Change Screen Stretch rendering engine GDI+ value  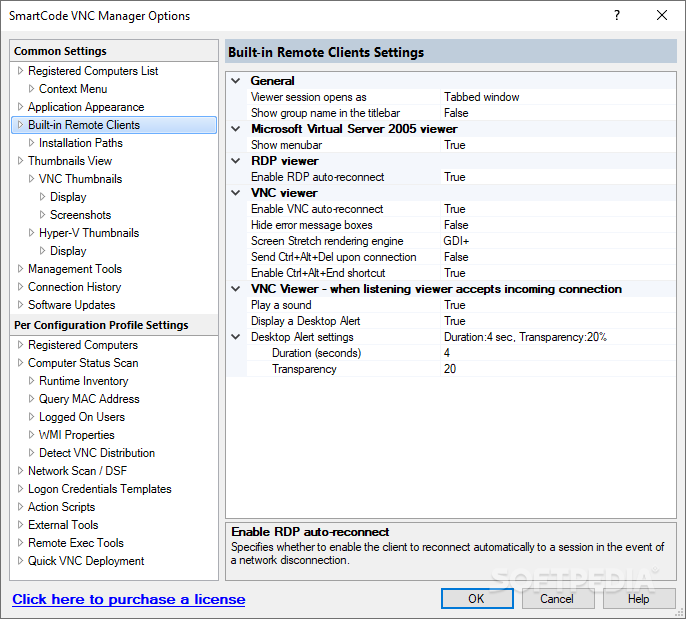click(x=558, y=241)
